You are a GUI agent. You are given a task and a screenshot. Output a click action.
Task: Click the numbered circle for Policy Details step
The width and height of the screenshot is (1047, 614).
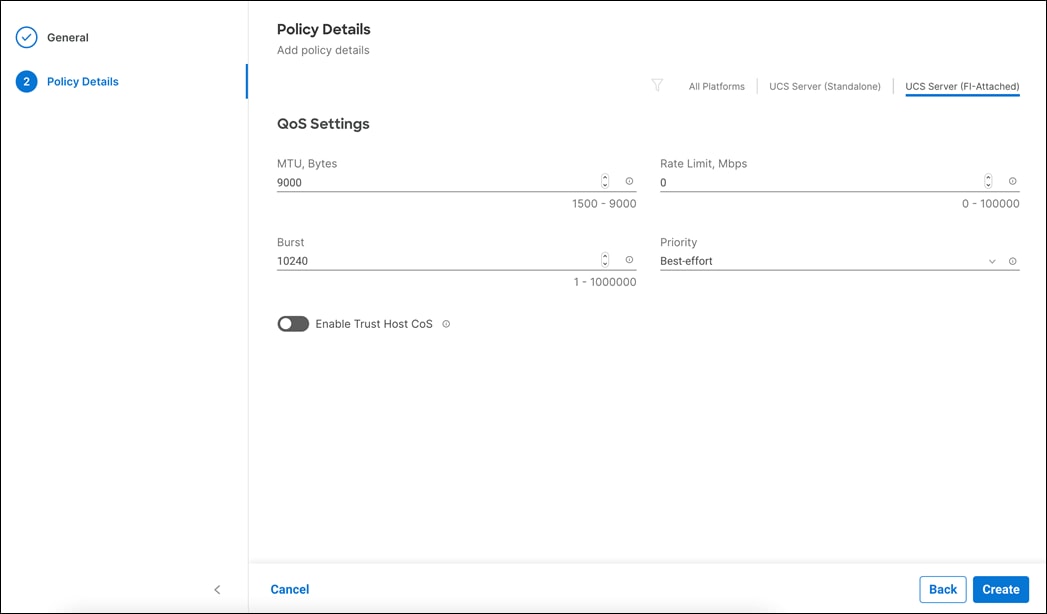coord(26,81)
